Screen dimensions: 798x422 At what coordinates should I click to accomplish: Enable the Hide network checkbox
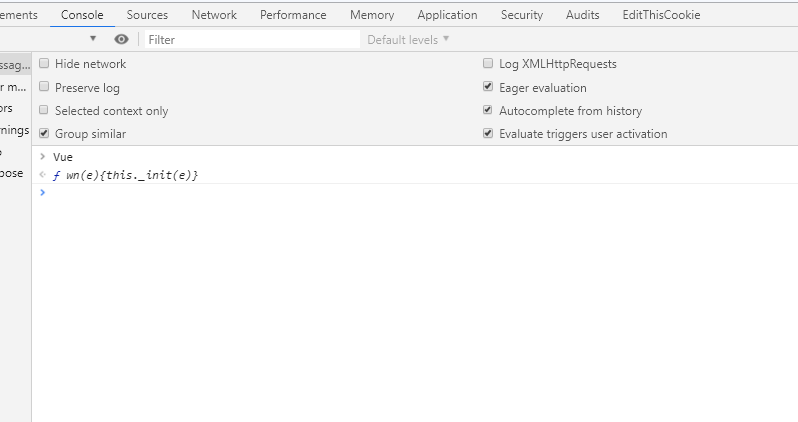point(44,64)
